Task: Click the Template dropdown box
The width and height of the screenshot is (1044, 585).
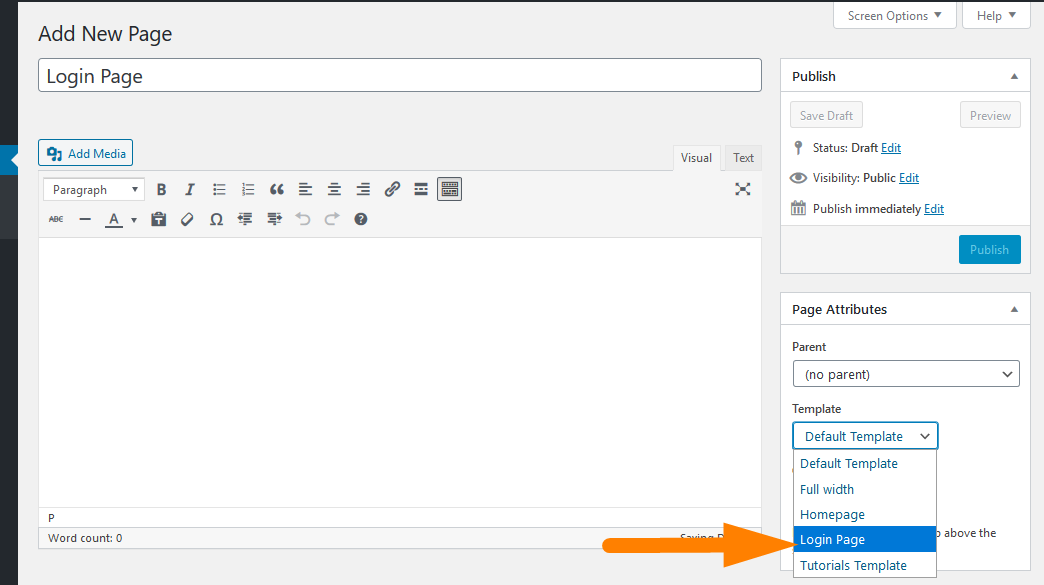Action: (865, 436)
